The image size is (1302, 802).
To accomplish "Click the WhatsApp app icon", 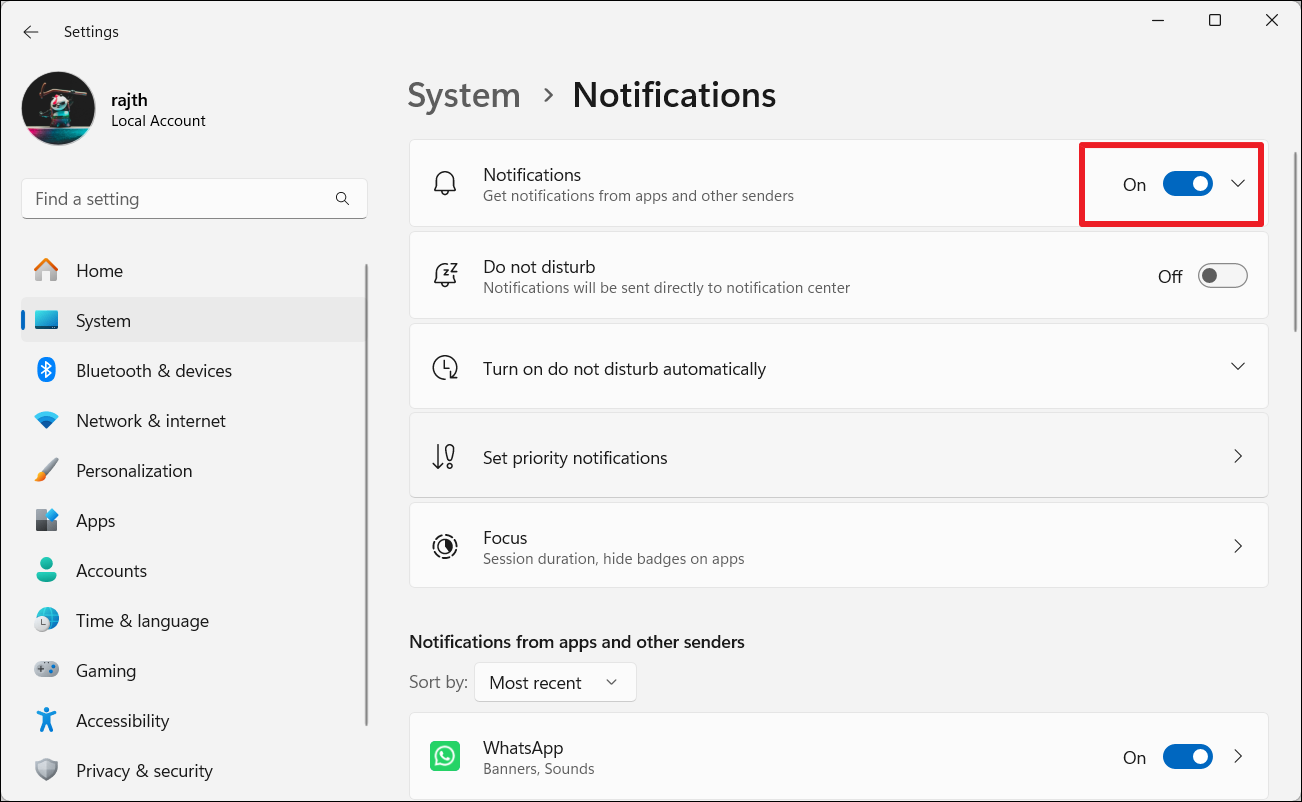I will [x=445, y=757].
